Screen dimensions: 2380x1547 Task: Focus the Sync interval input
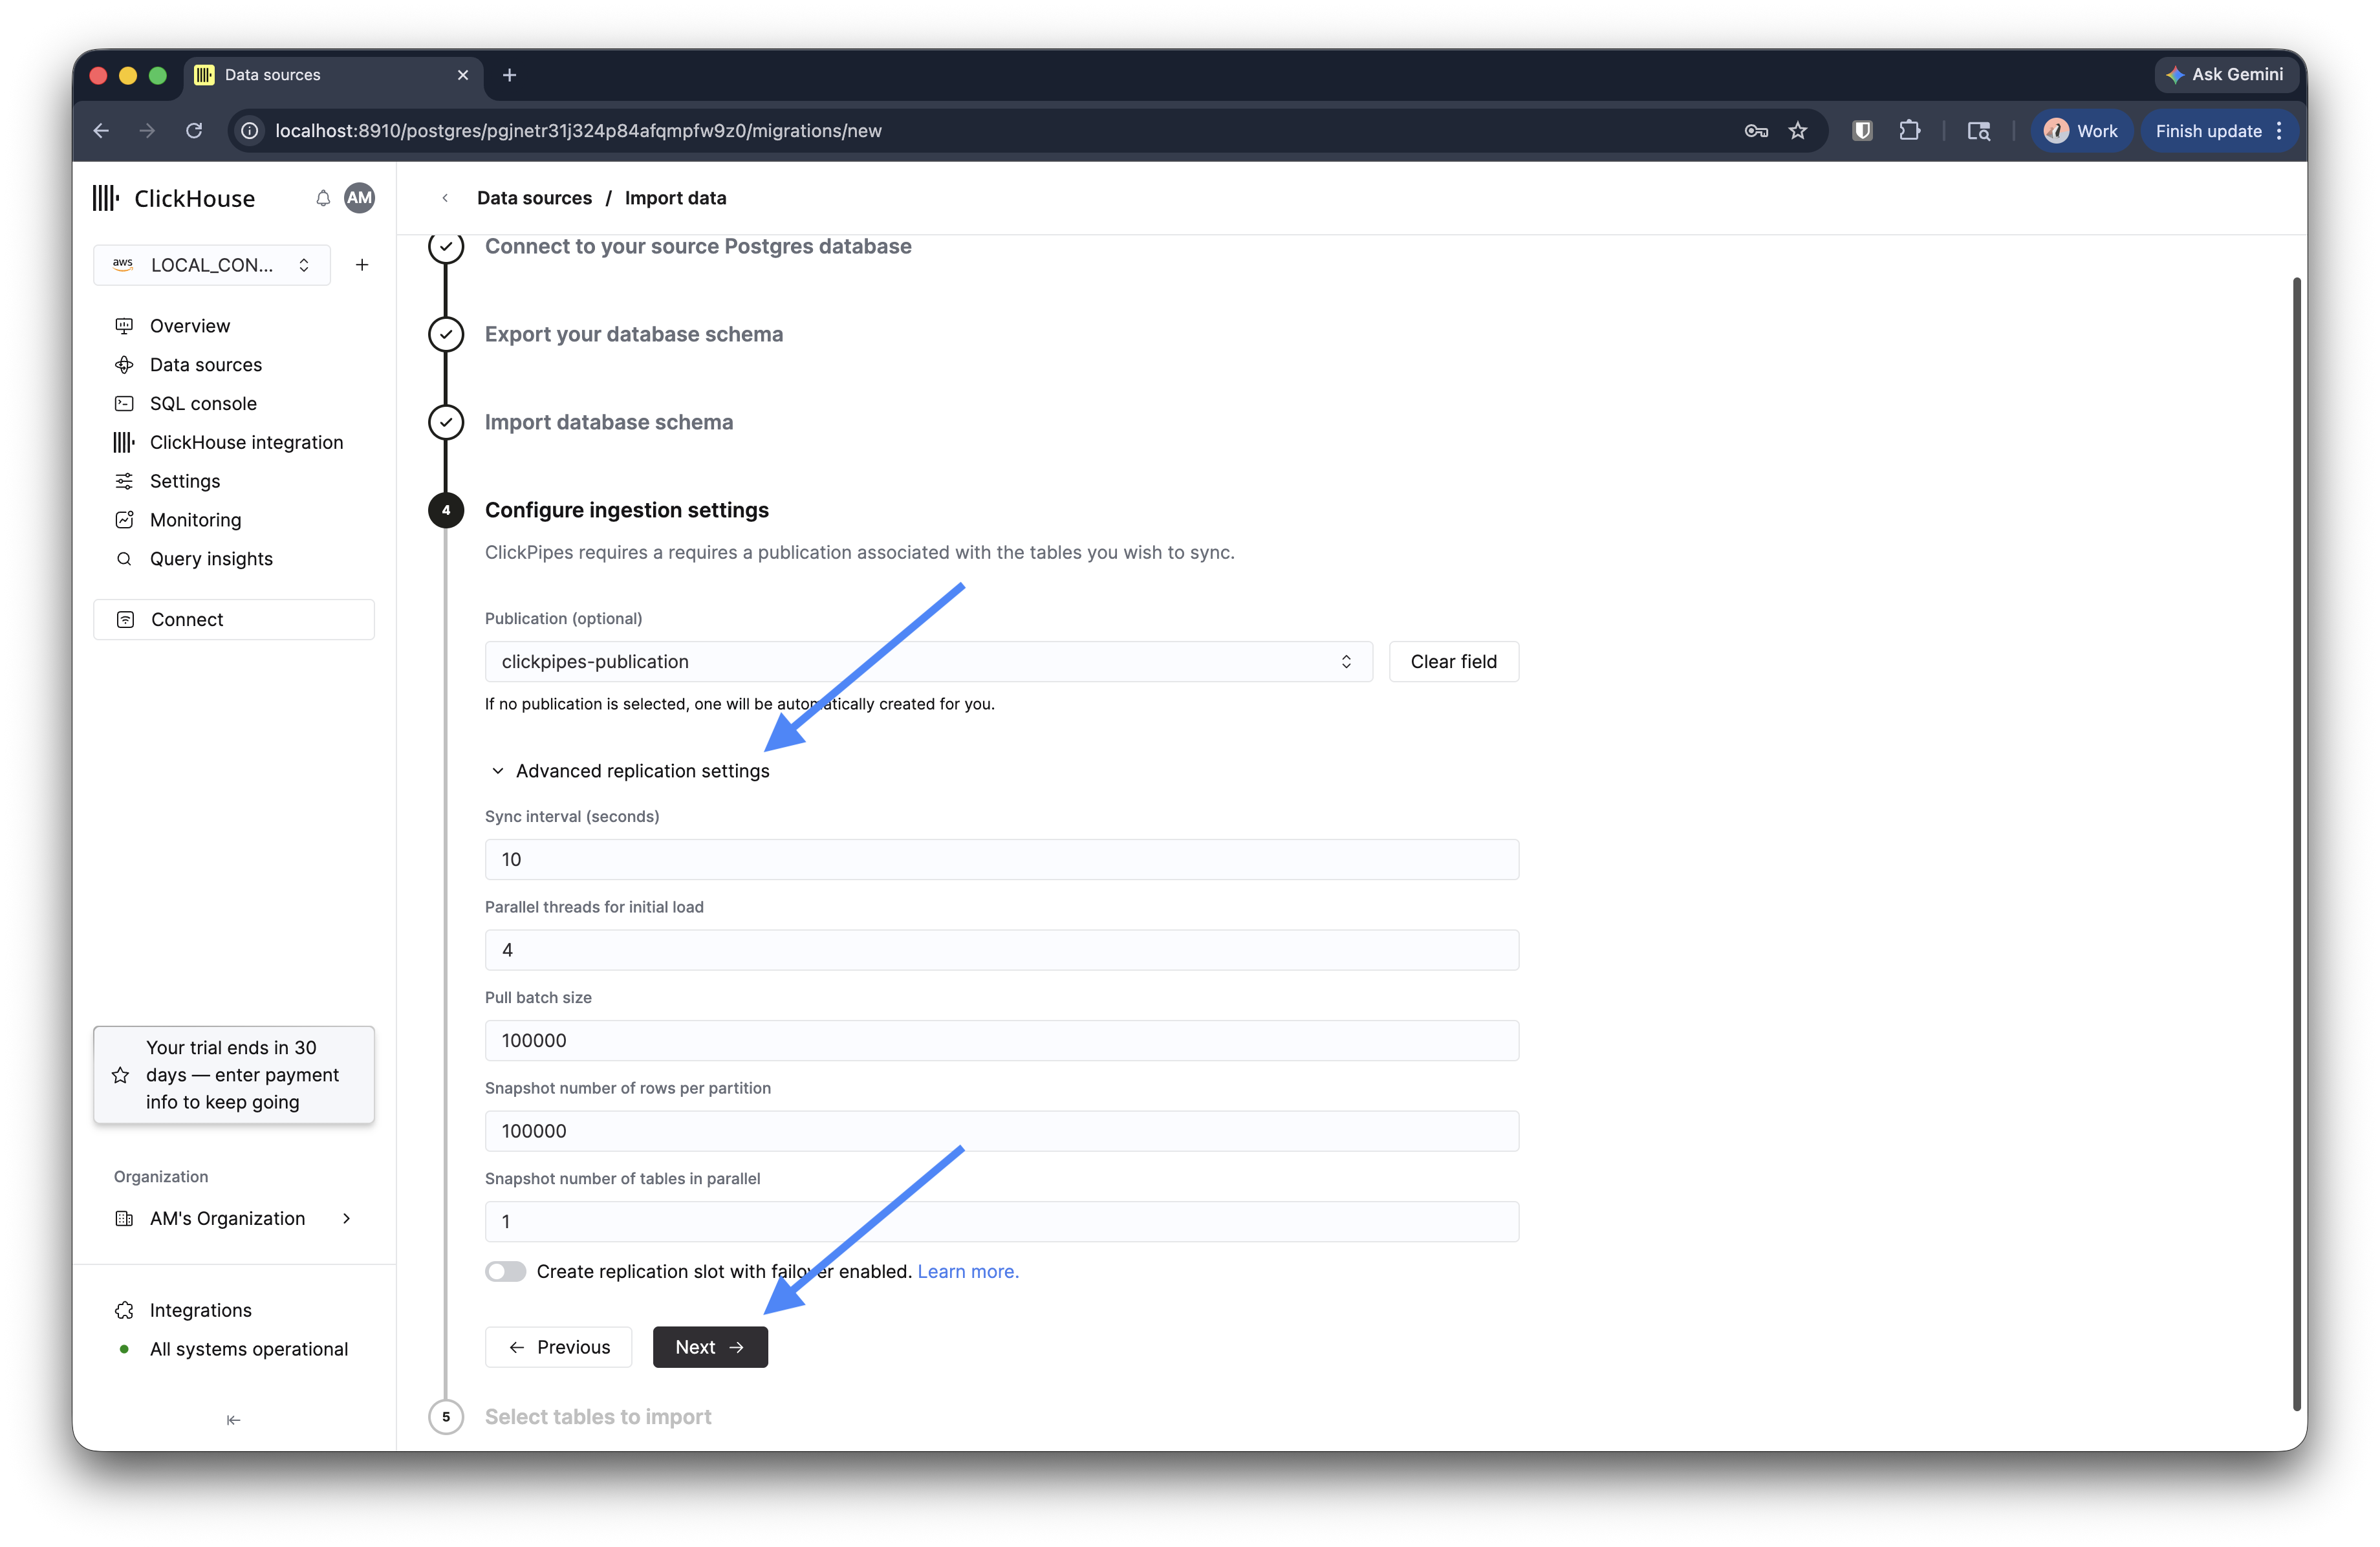pos(1001,860)
